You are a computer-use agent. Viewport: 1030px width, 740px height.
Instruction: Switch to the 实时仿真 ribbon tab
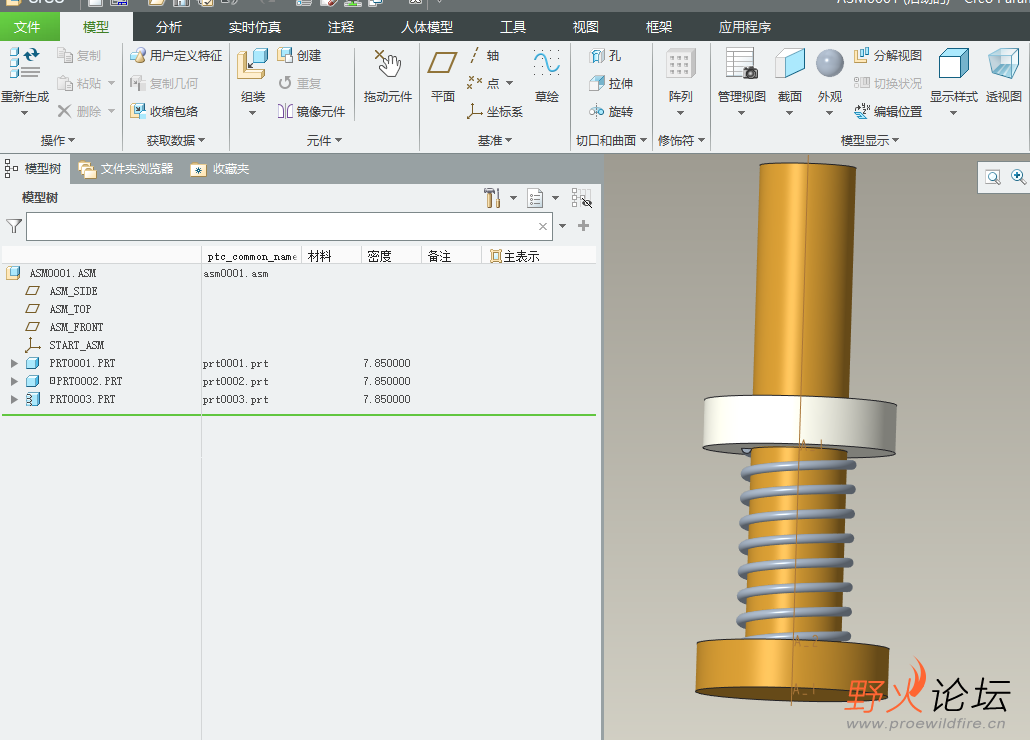tap(255, 27)
